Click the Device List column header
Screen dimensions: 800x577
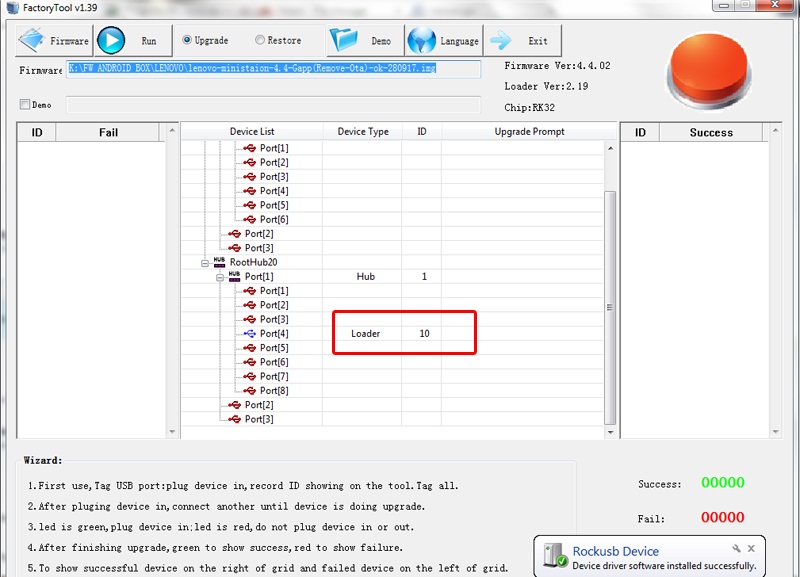[x=251, y=132]
